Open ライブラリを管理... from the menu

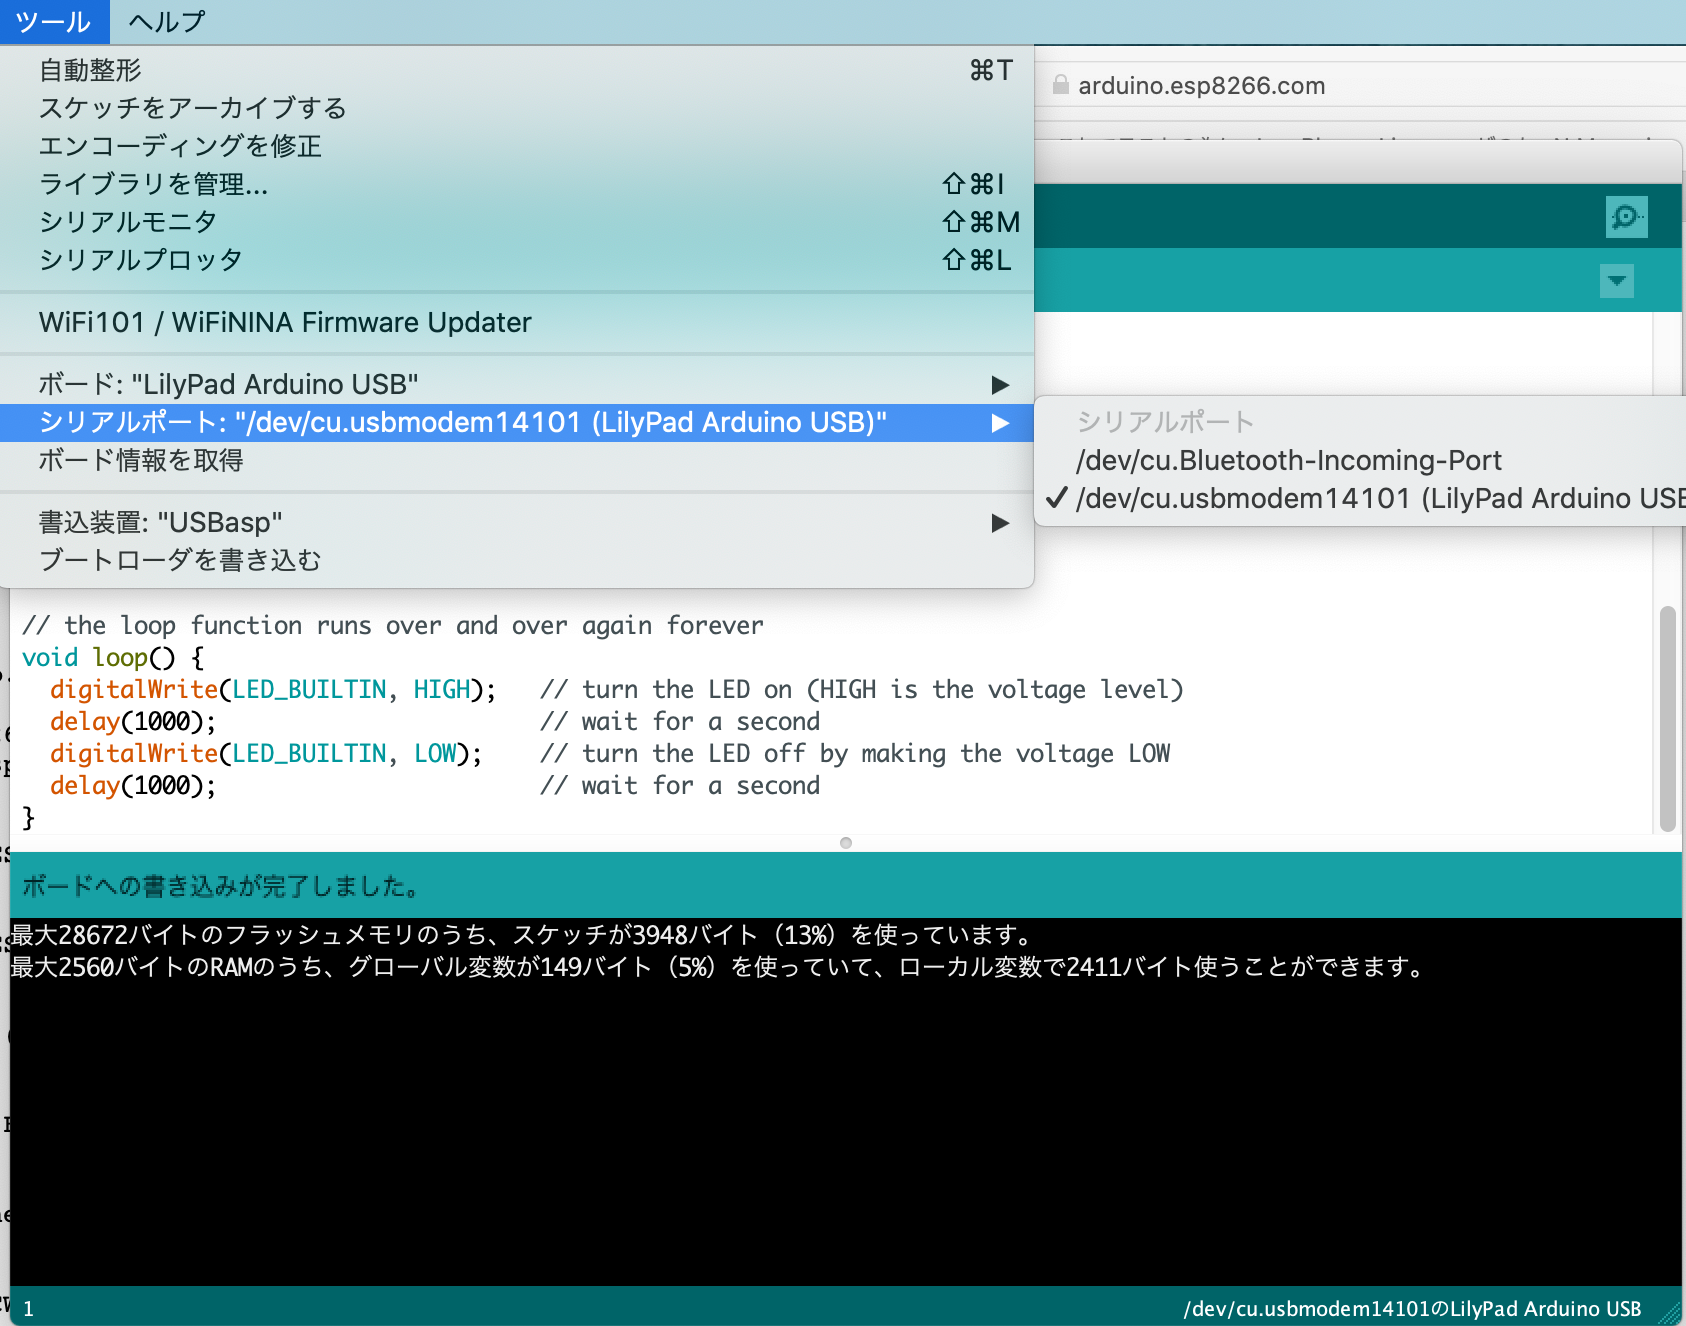tap(517, 184)
